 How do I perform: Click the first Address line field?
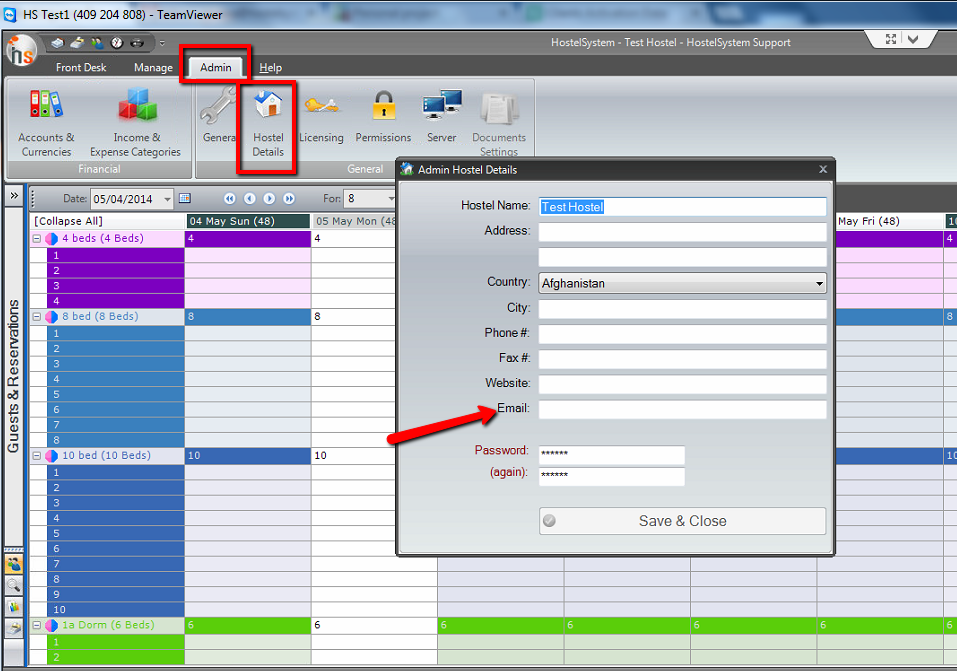click(x=682, y=232)
